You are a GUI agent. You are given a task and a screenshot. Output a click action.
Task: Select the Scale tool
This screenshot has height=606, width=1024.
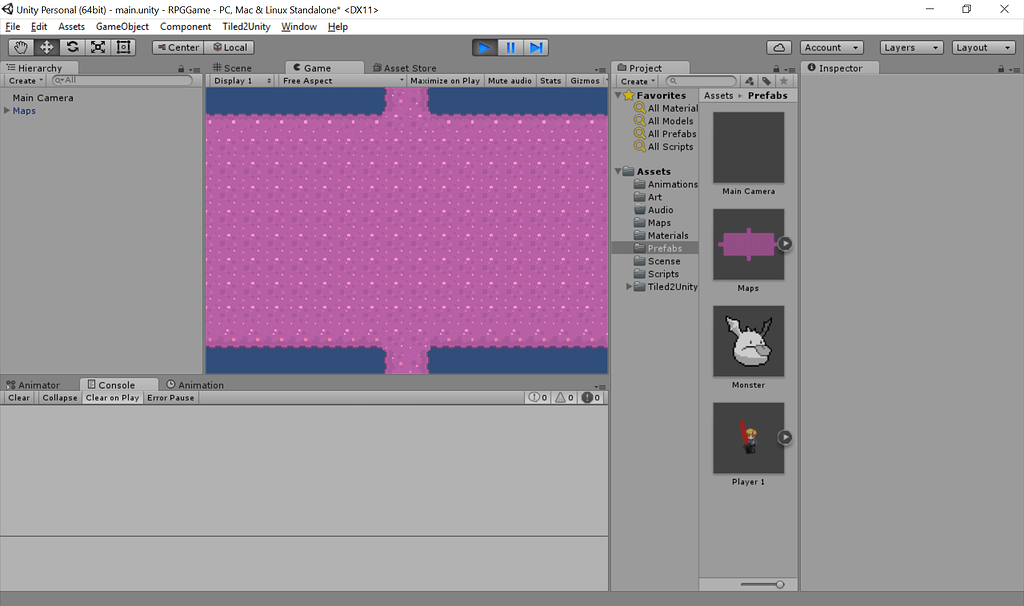click(x=97, y=47)
